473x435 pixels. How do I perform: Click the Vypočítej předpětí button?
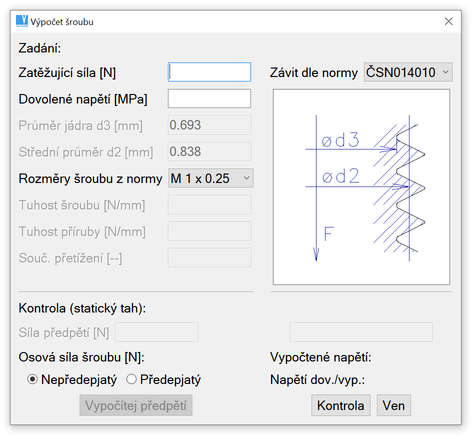point(136,405)
